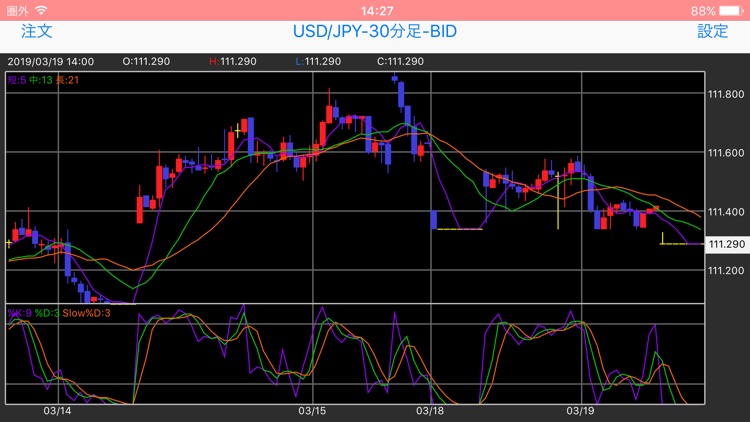Tap the battery icon in status bar
The width and height of the screenshot is (750, 422).
pos(731,11)
